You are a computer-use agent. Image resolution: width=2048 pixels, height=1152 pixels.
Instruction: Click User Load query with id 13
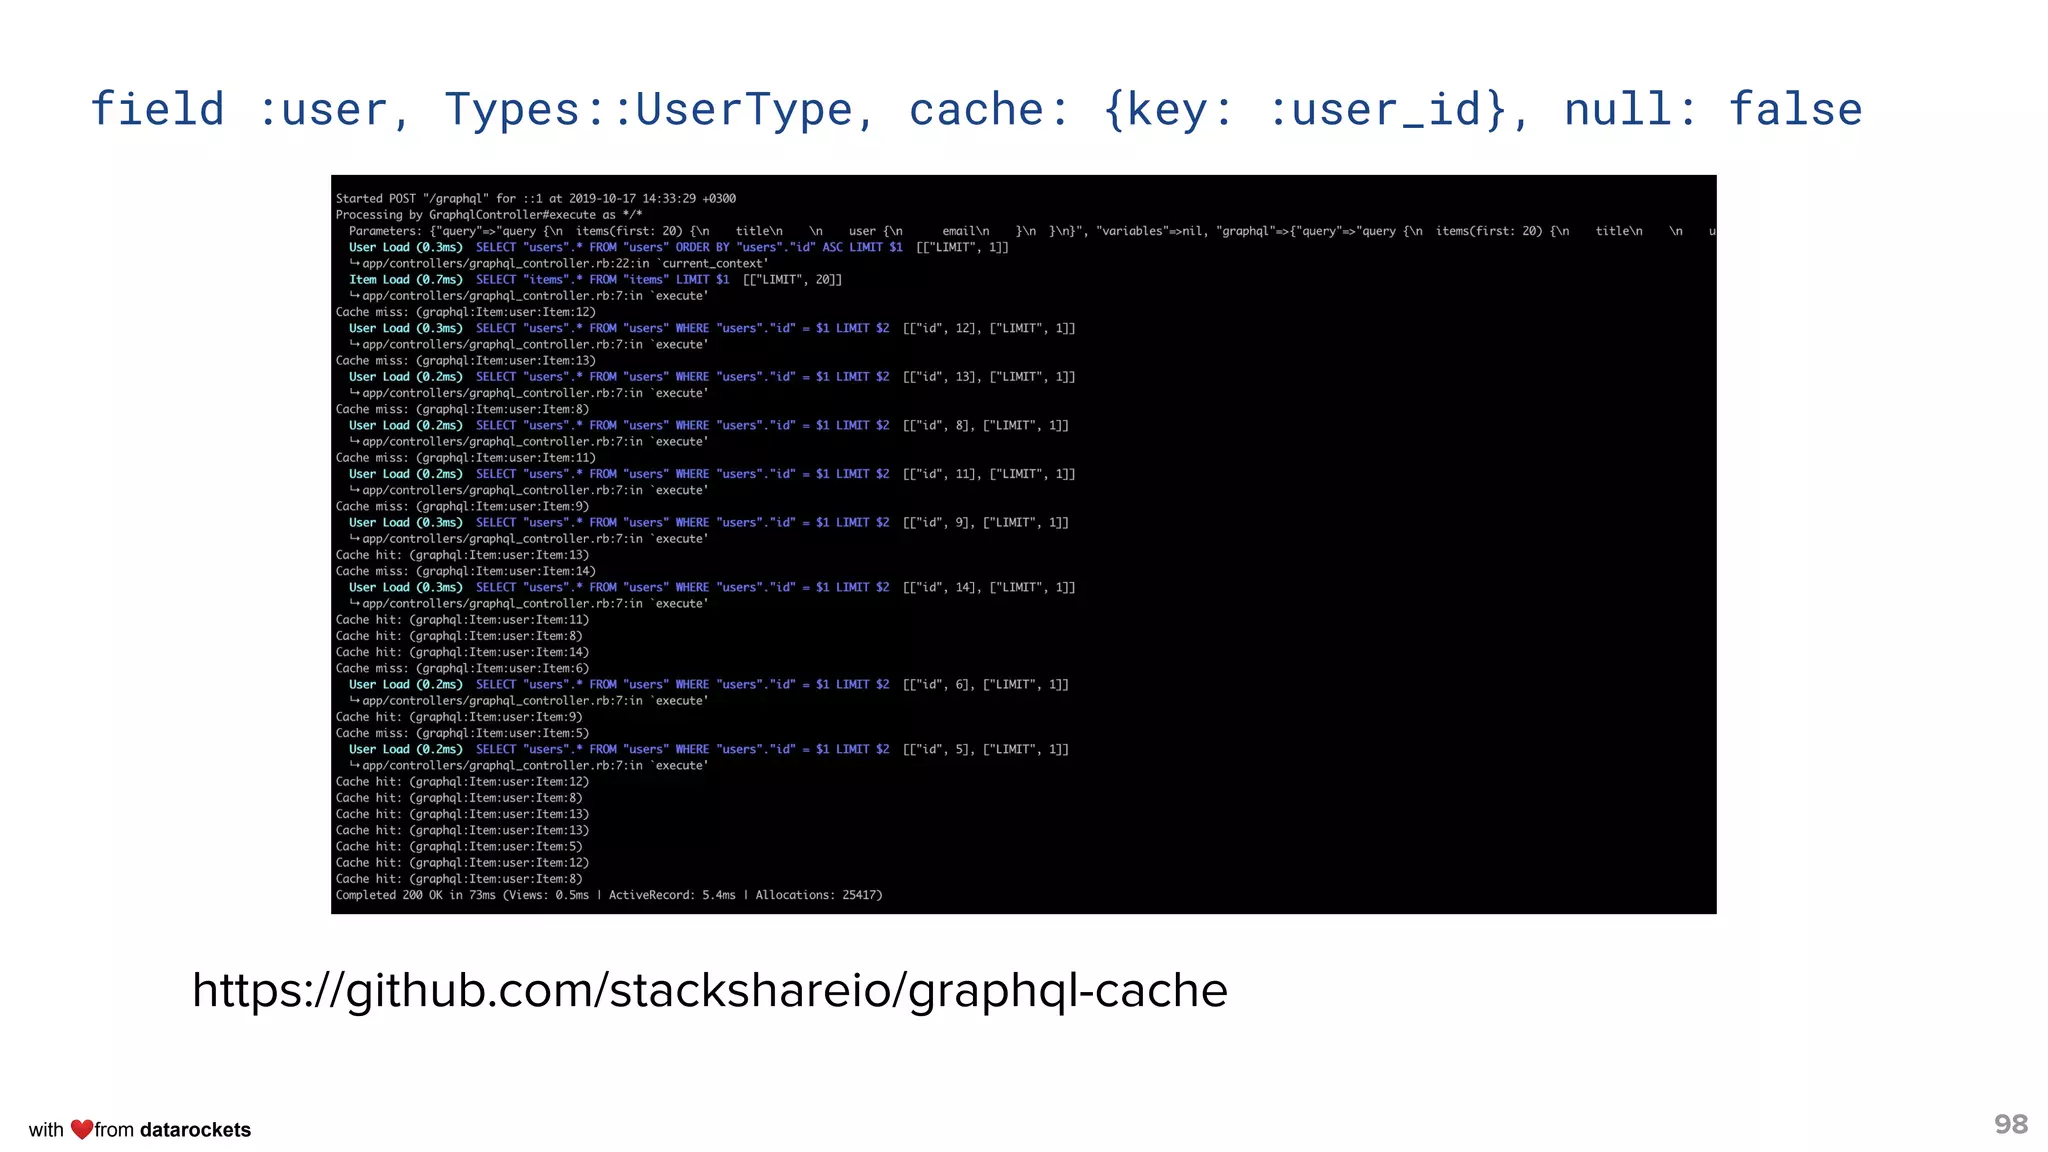coord(712,377)
